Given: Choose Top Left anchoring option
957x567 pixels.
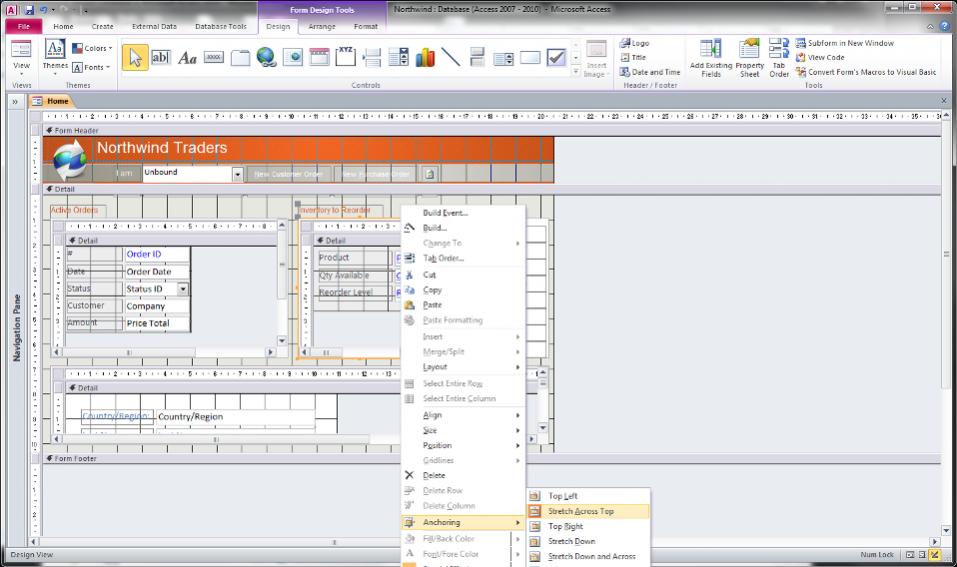Looking at the screenshot, I should point(562,496).
